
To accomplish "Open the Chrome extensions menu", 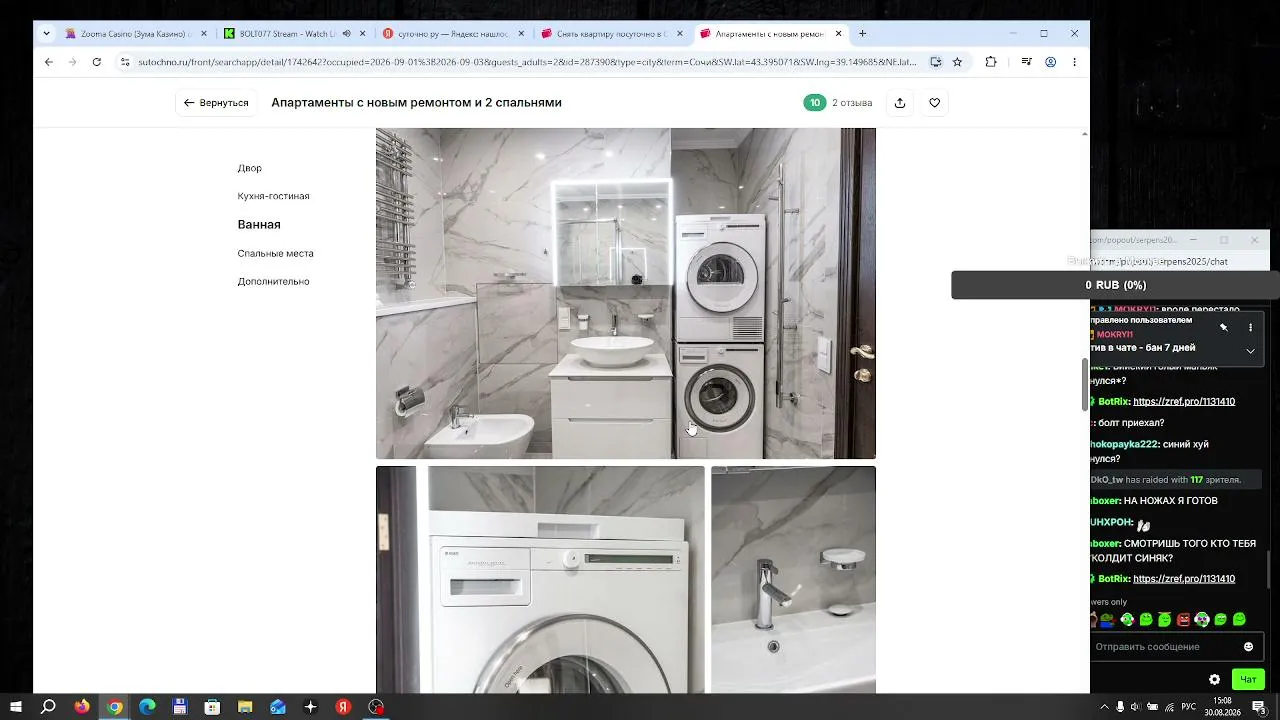I will coord(991,62).
